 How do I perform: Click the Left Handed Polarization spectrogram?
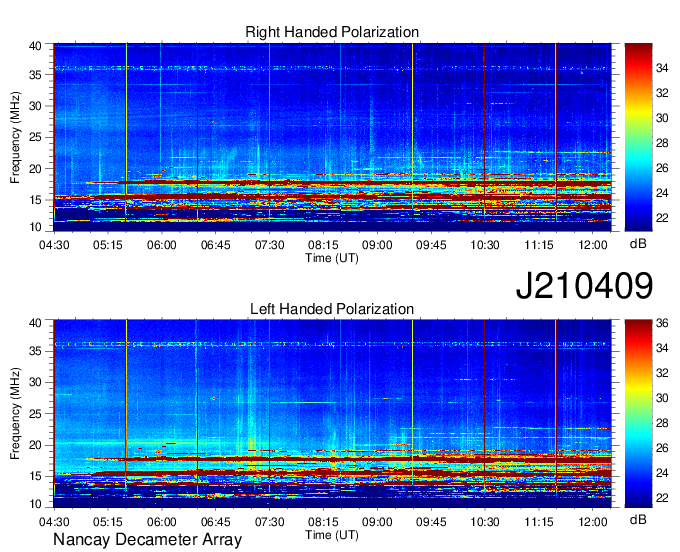click(332, 414)
